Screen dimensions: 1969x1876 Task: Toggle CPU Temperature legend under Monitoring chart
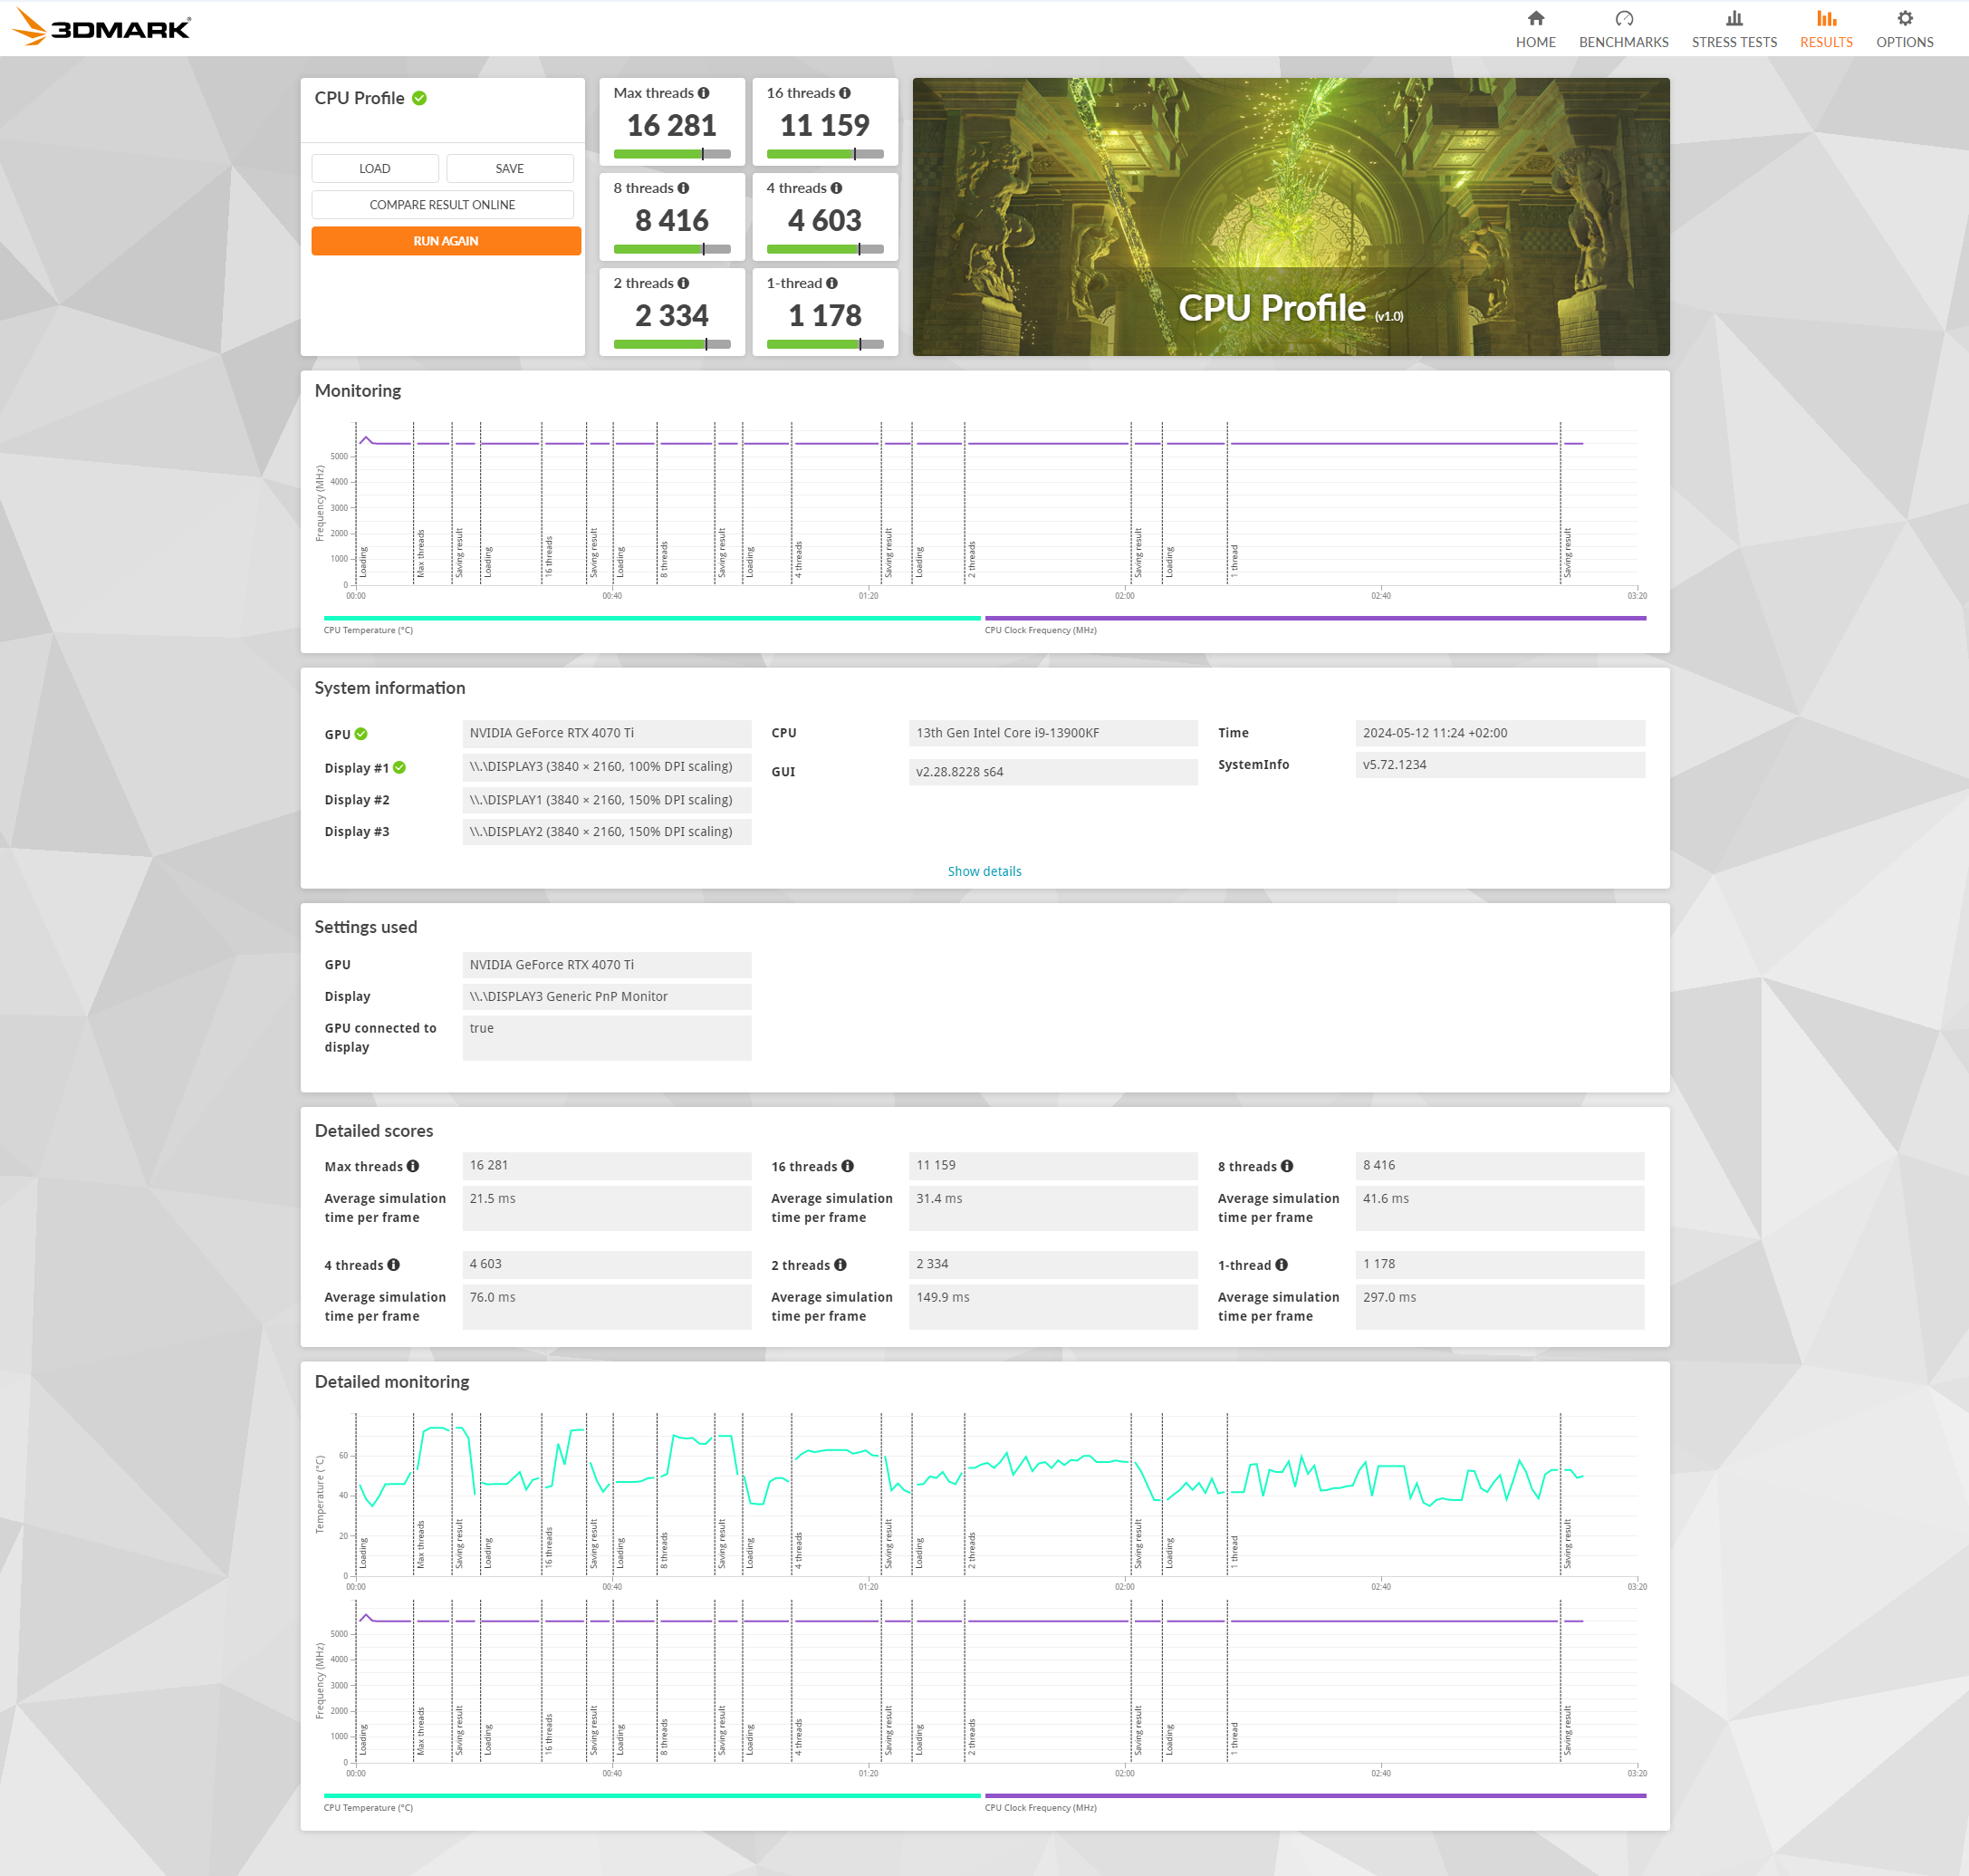[367, 630]
